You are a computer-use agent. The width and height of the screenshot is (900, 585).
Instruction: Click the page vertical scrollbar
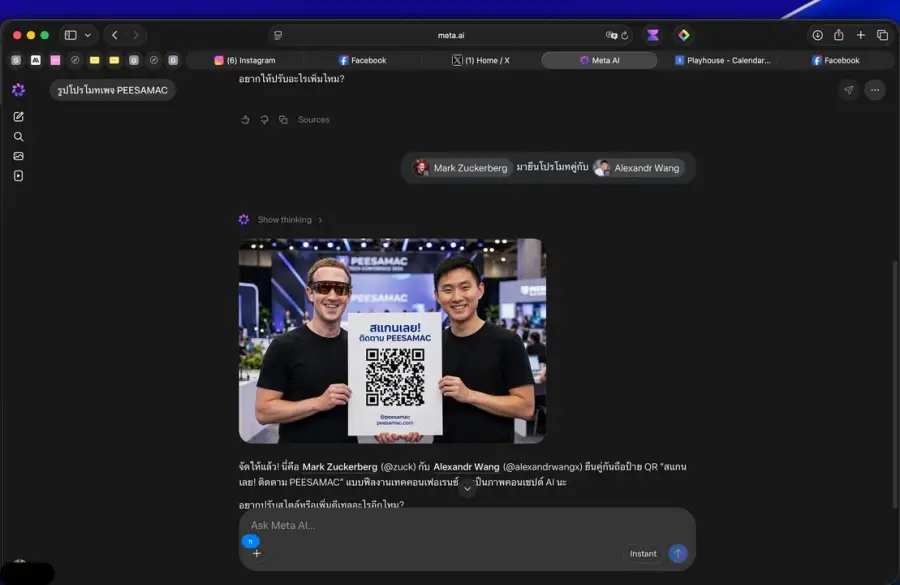coord(895,385)
